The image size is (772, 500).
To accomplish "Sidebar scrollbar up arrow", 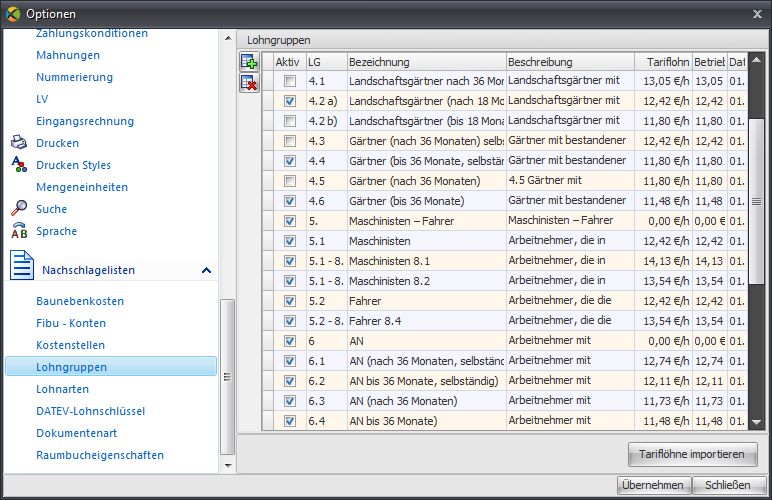I will [x=228, y=38].
